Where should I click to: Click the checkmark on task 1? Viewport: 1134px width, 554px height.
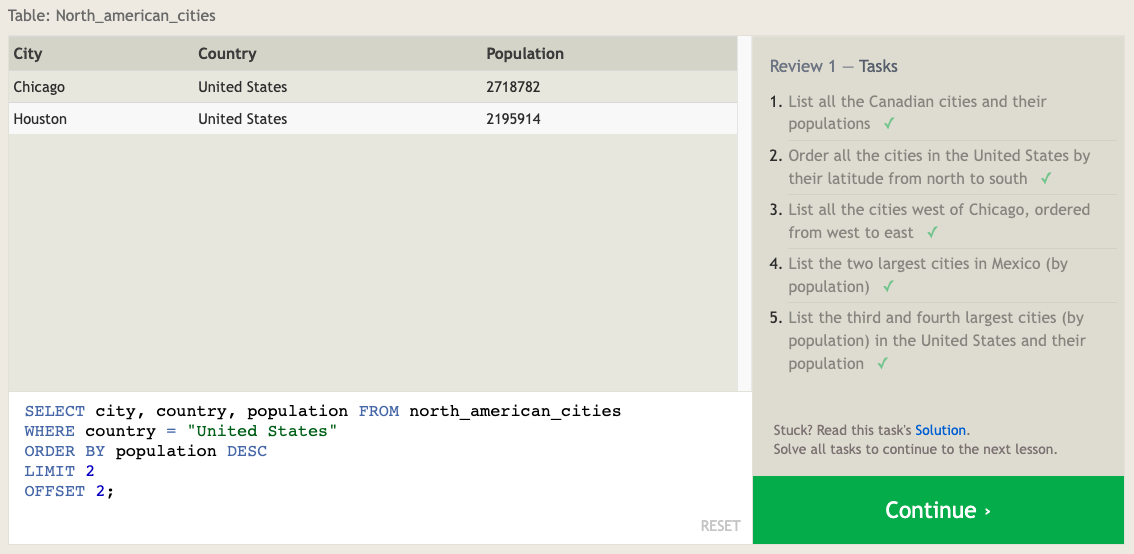click(x=889, y=124)
